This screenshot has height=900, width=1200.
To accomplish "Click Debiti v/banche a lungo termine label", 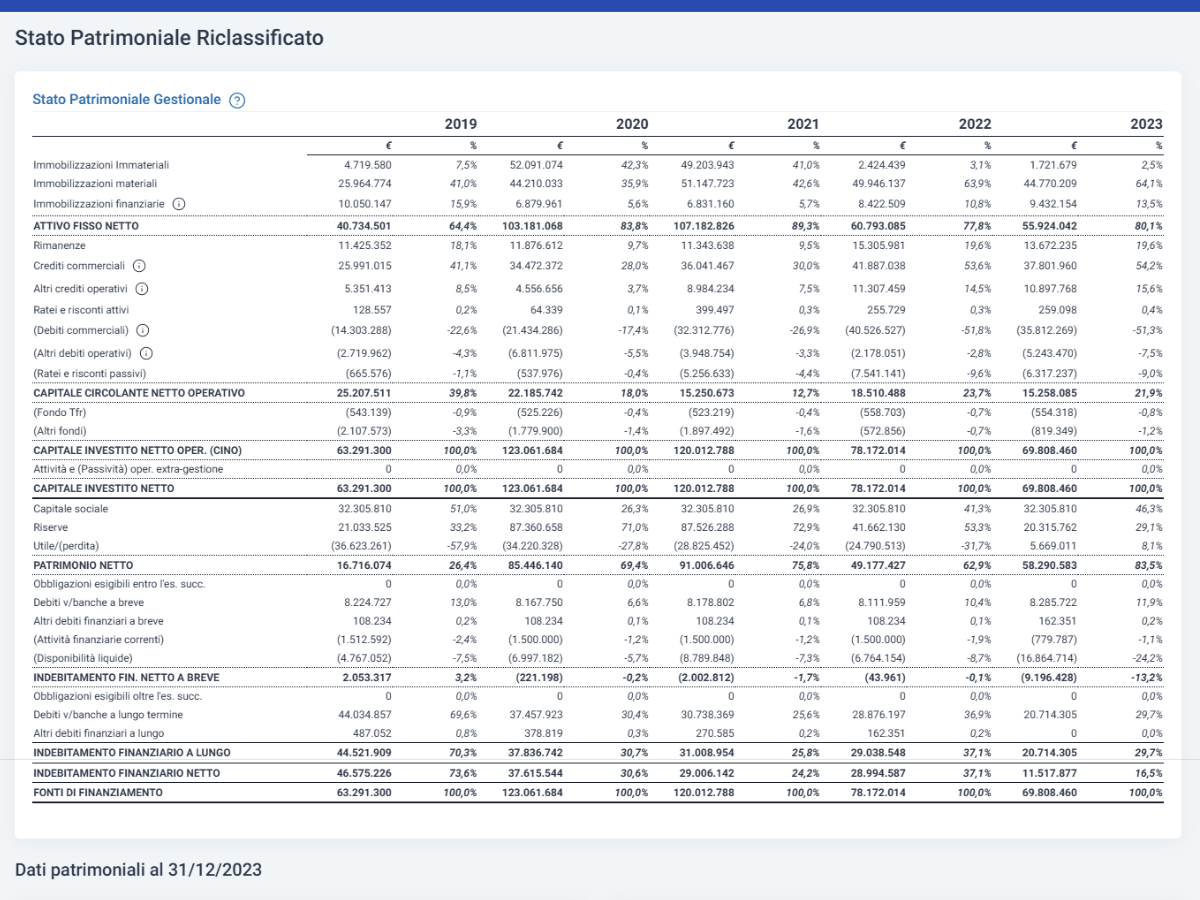I will 108,715.
